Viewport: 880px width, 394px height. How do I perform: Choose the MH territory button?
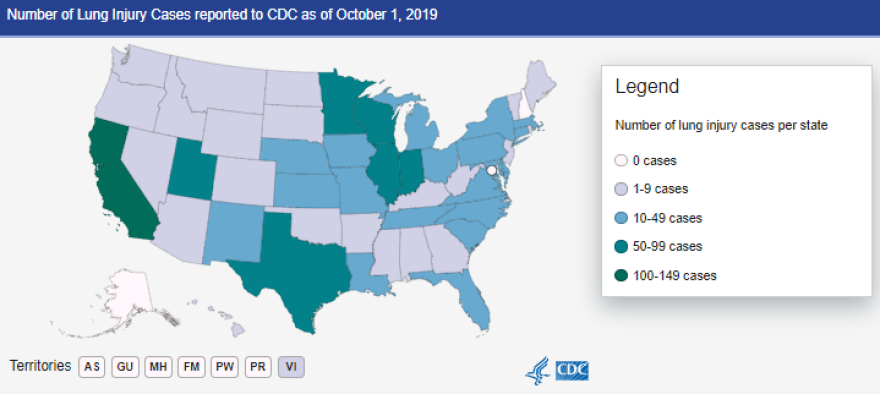pyautogui.click(x=159, y=367)
